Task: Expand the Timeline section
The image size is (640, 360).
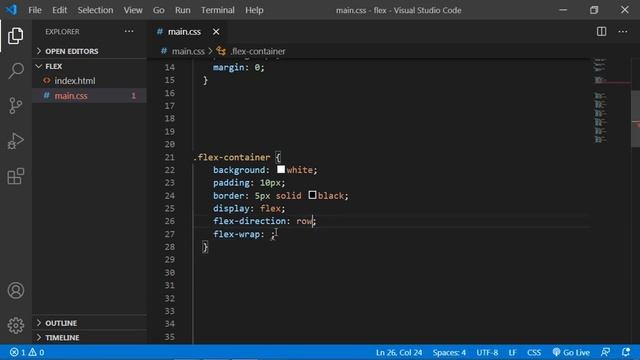Action: point(89,338)
